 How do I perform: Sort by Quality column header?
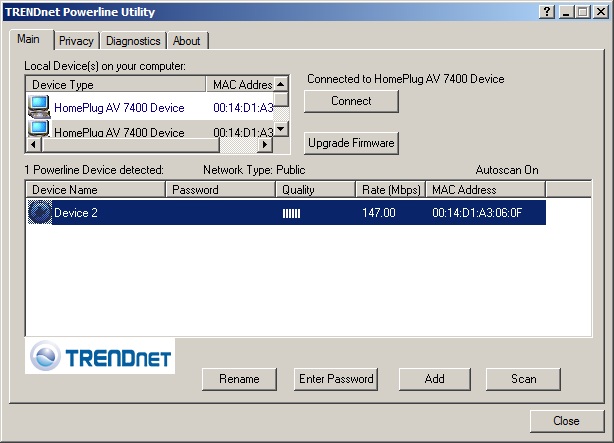coord(316,190)
